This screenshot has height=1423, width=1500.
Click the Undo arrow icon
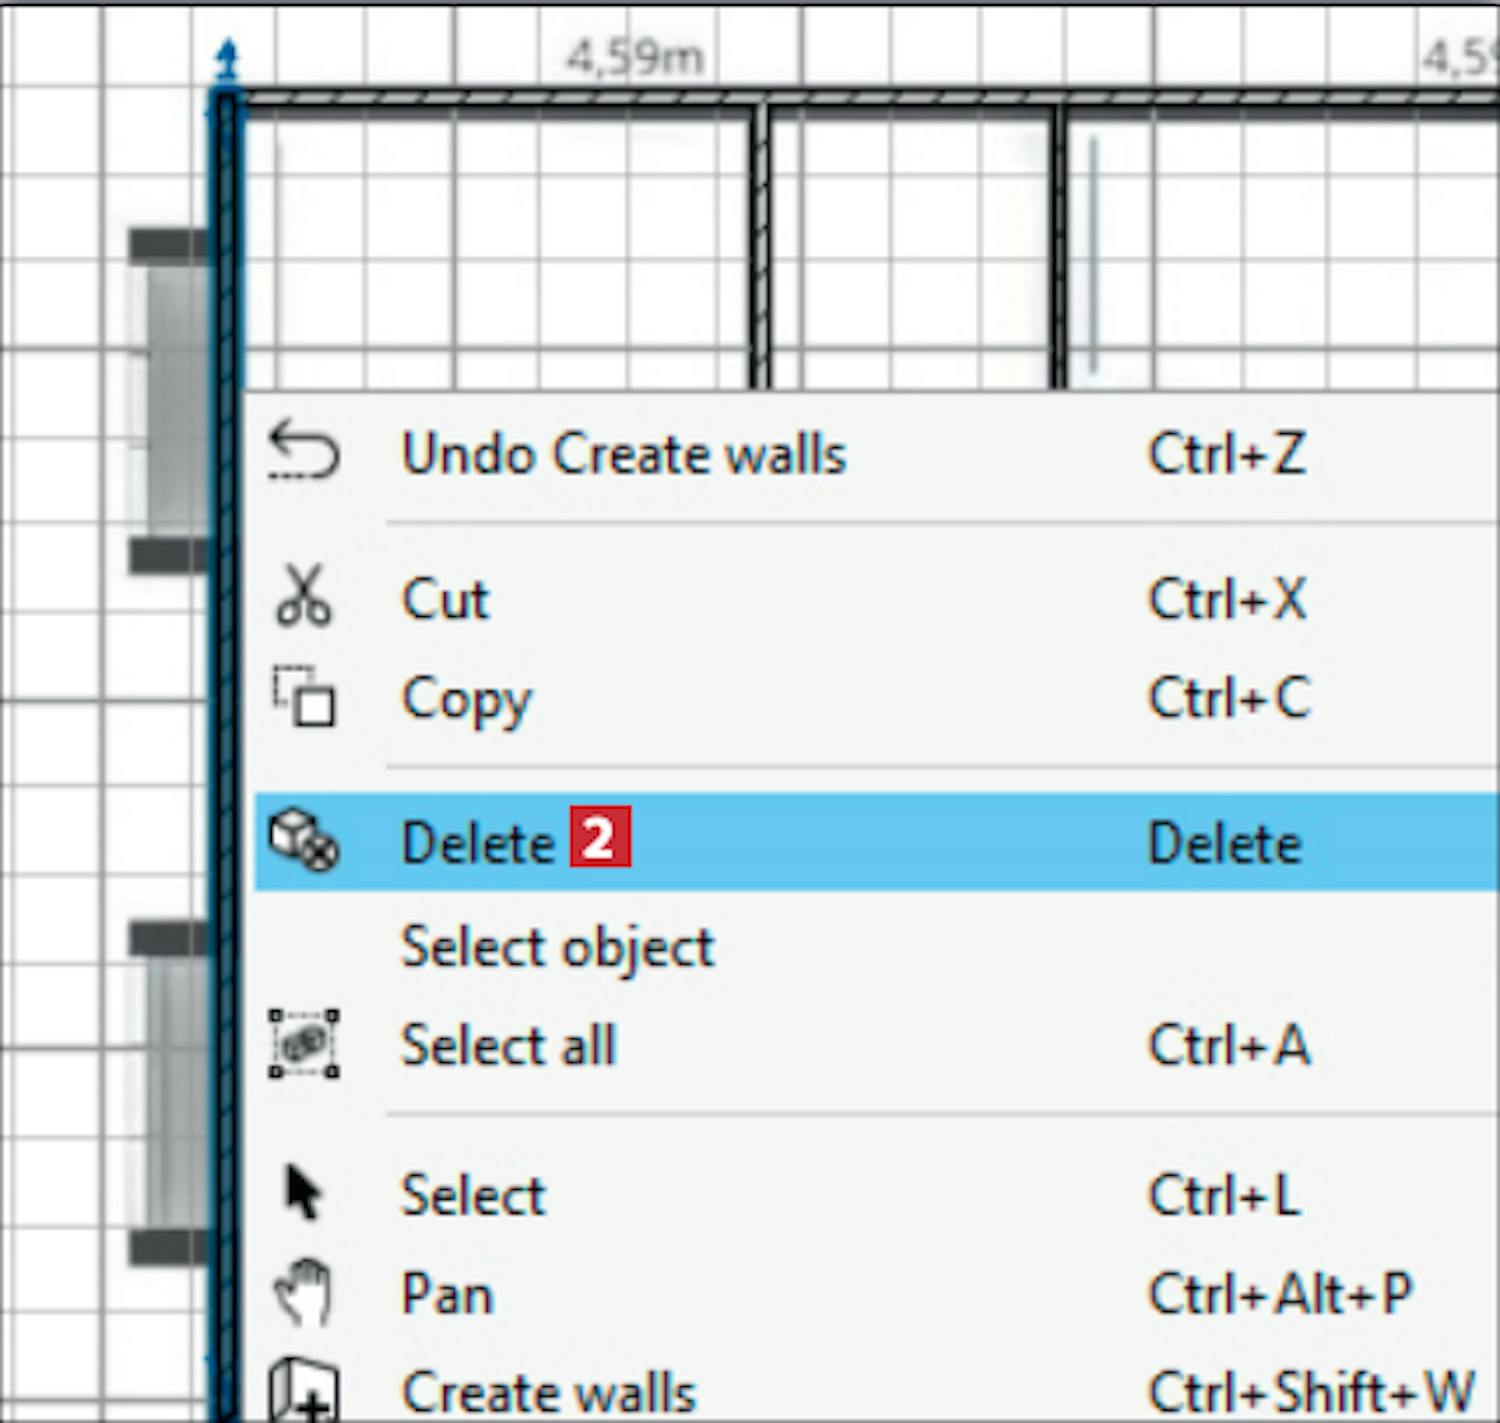point(304,451)
